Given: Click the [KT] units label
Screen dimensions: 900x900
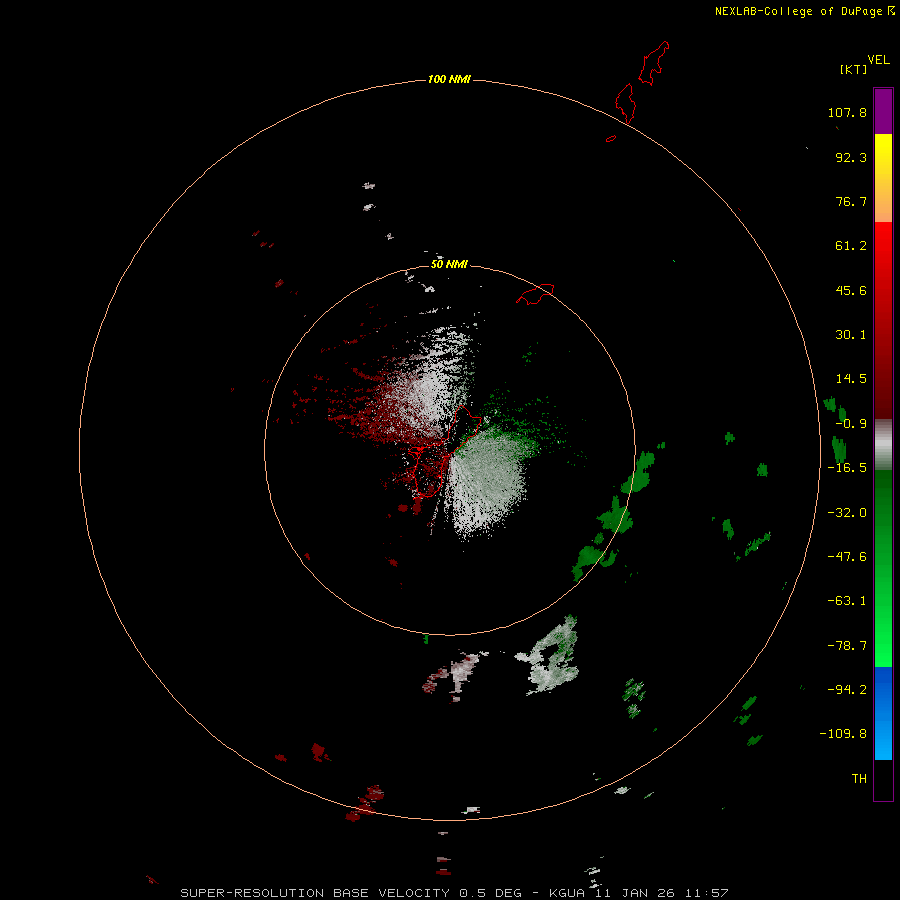Looking at the screenshot, I should [x=853, y=69].
